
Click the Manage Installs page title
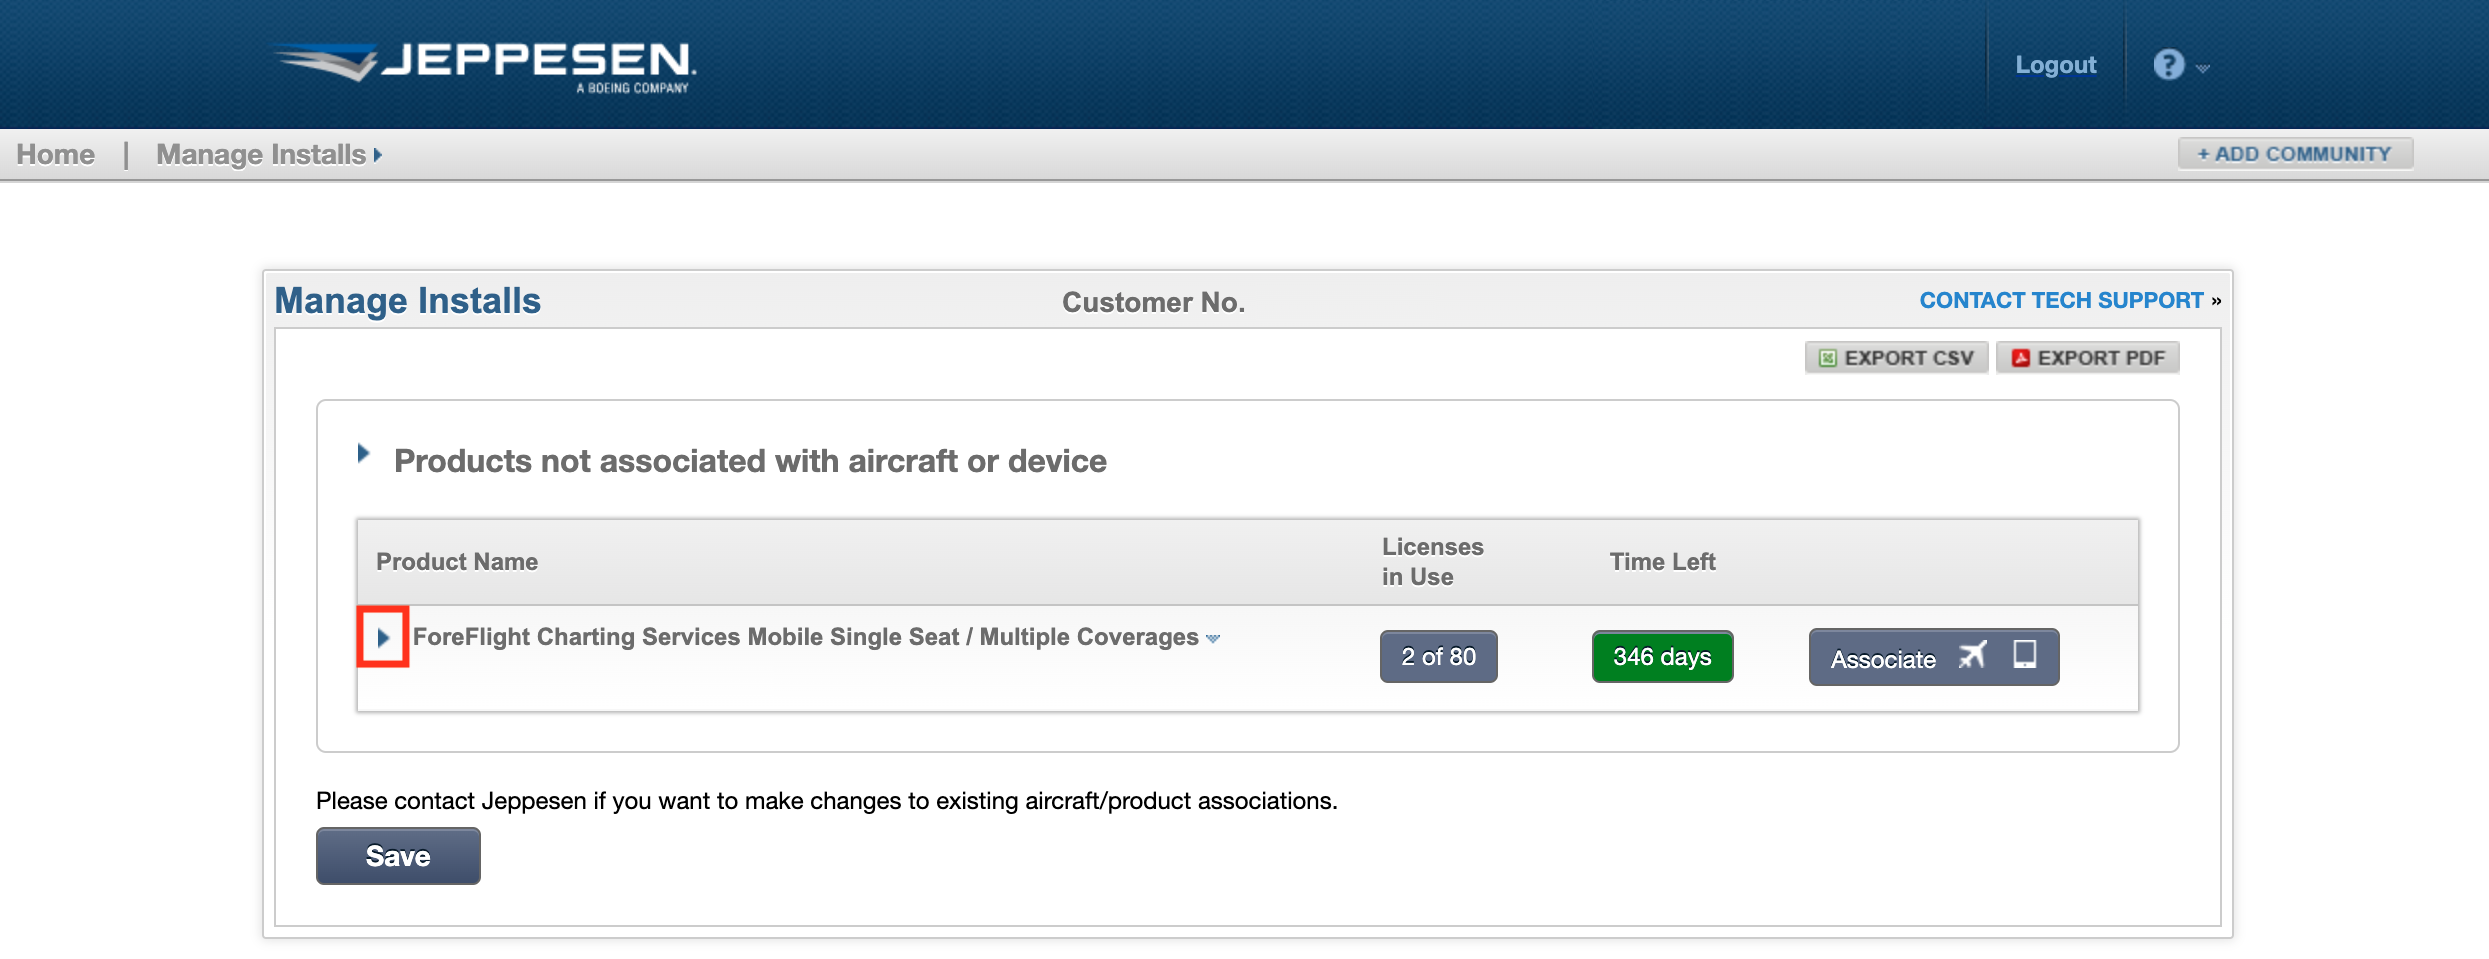[408, 301]
